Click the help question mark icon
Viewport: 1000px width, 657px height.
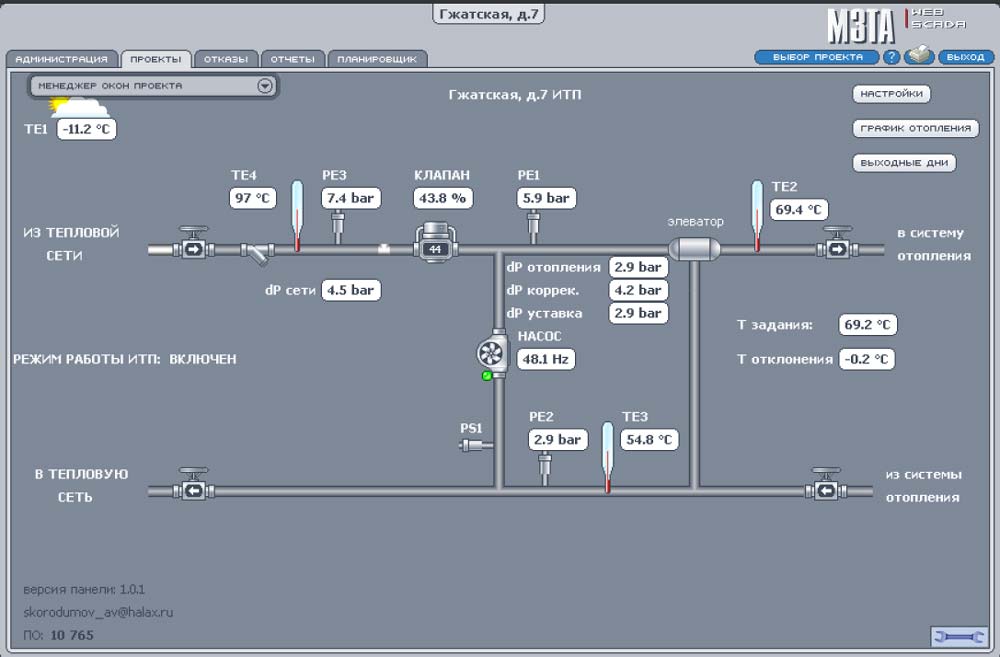pyautogui.click(x=891, y=57)
